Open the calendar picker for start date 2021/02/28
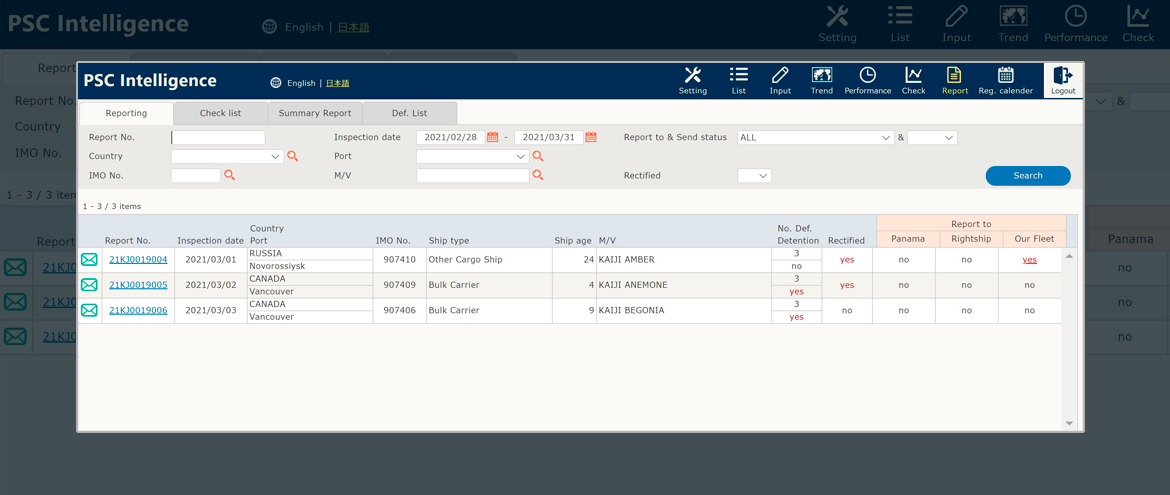The height and width of the screenshot is (495, 1170). [492, 137]
